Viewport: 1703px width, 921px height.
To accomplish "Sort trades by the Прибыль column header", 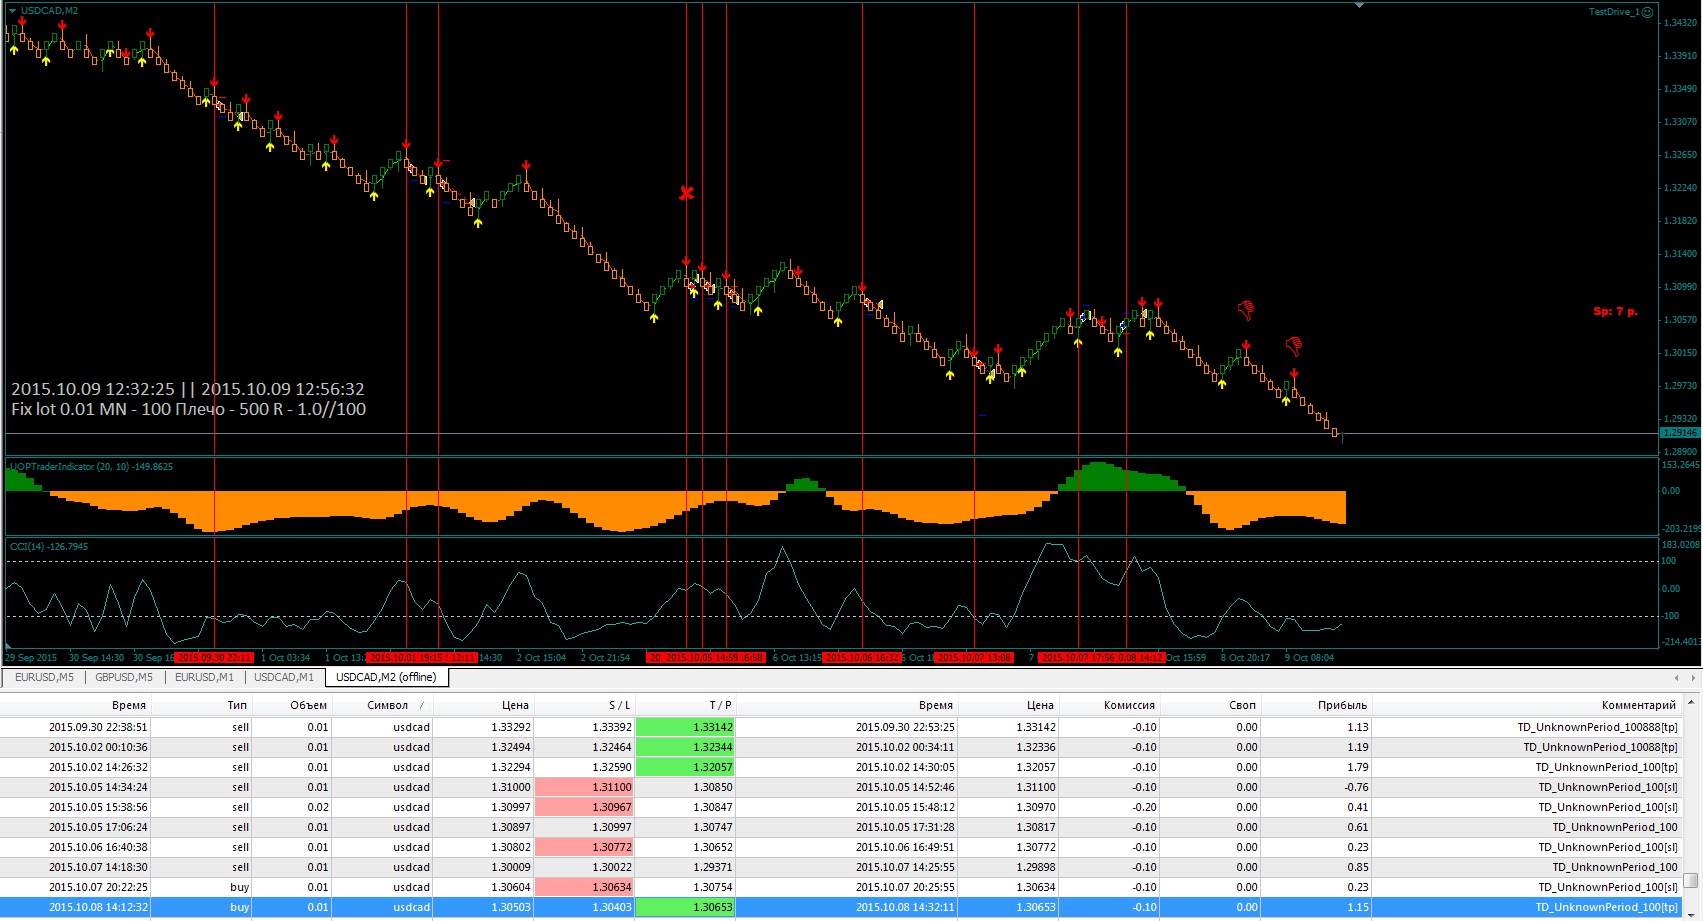I will (1341, 705).
